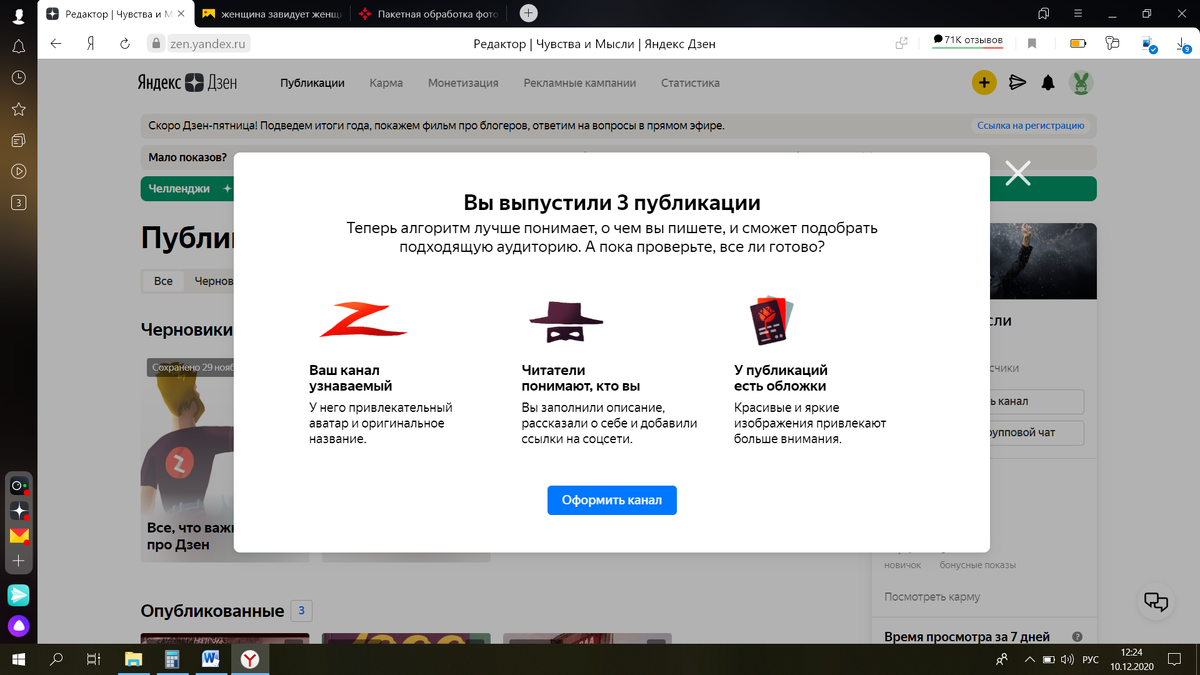Click the zen.yandex.ru address field

(x=208, y=43)
